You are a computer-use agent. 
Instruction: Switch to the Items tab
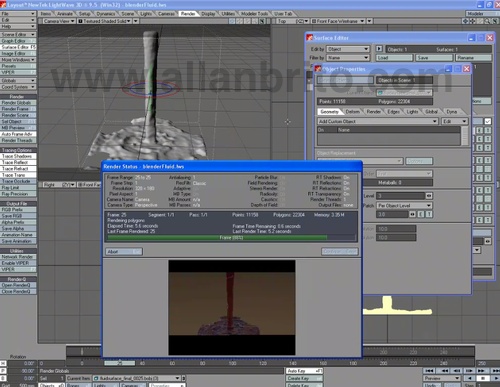(x=46, y=14)
